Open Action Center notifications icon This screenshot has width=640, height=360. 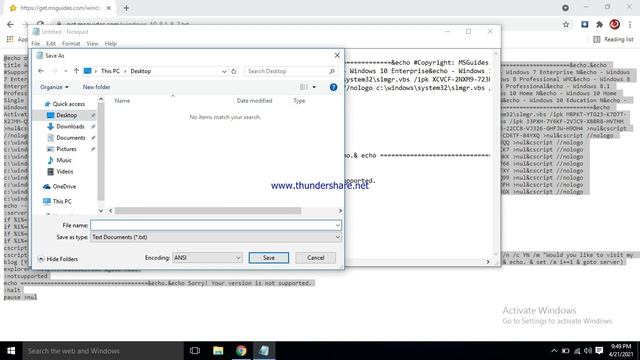click(599, 351)
